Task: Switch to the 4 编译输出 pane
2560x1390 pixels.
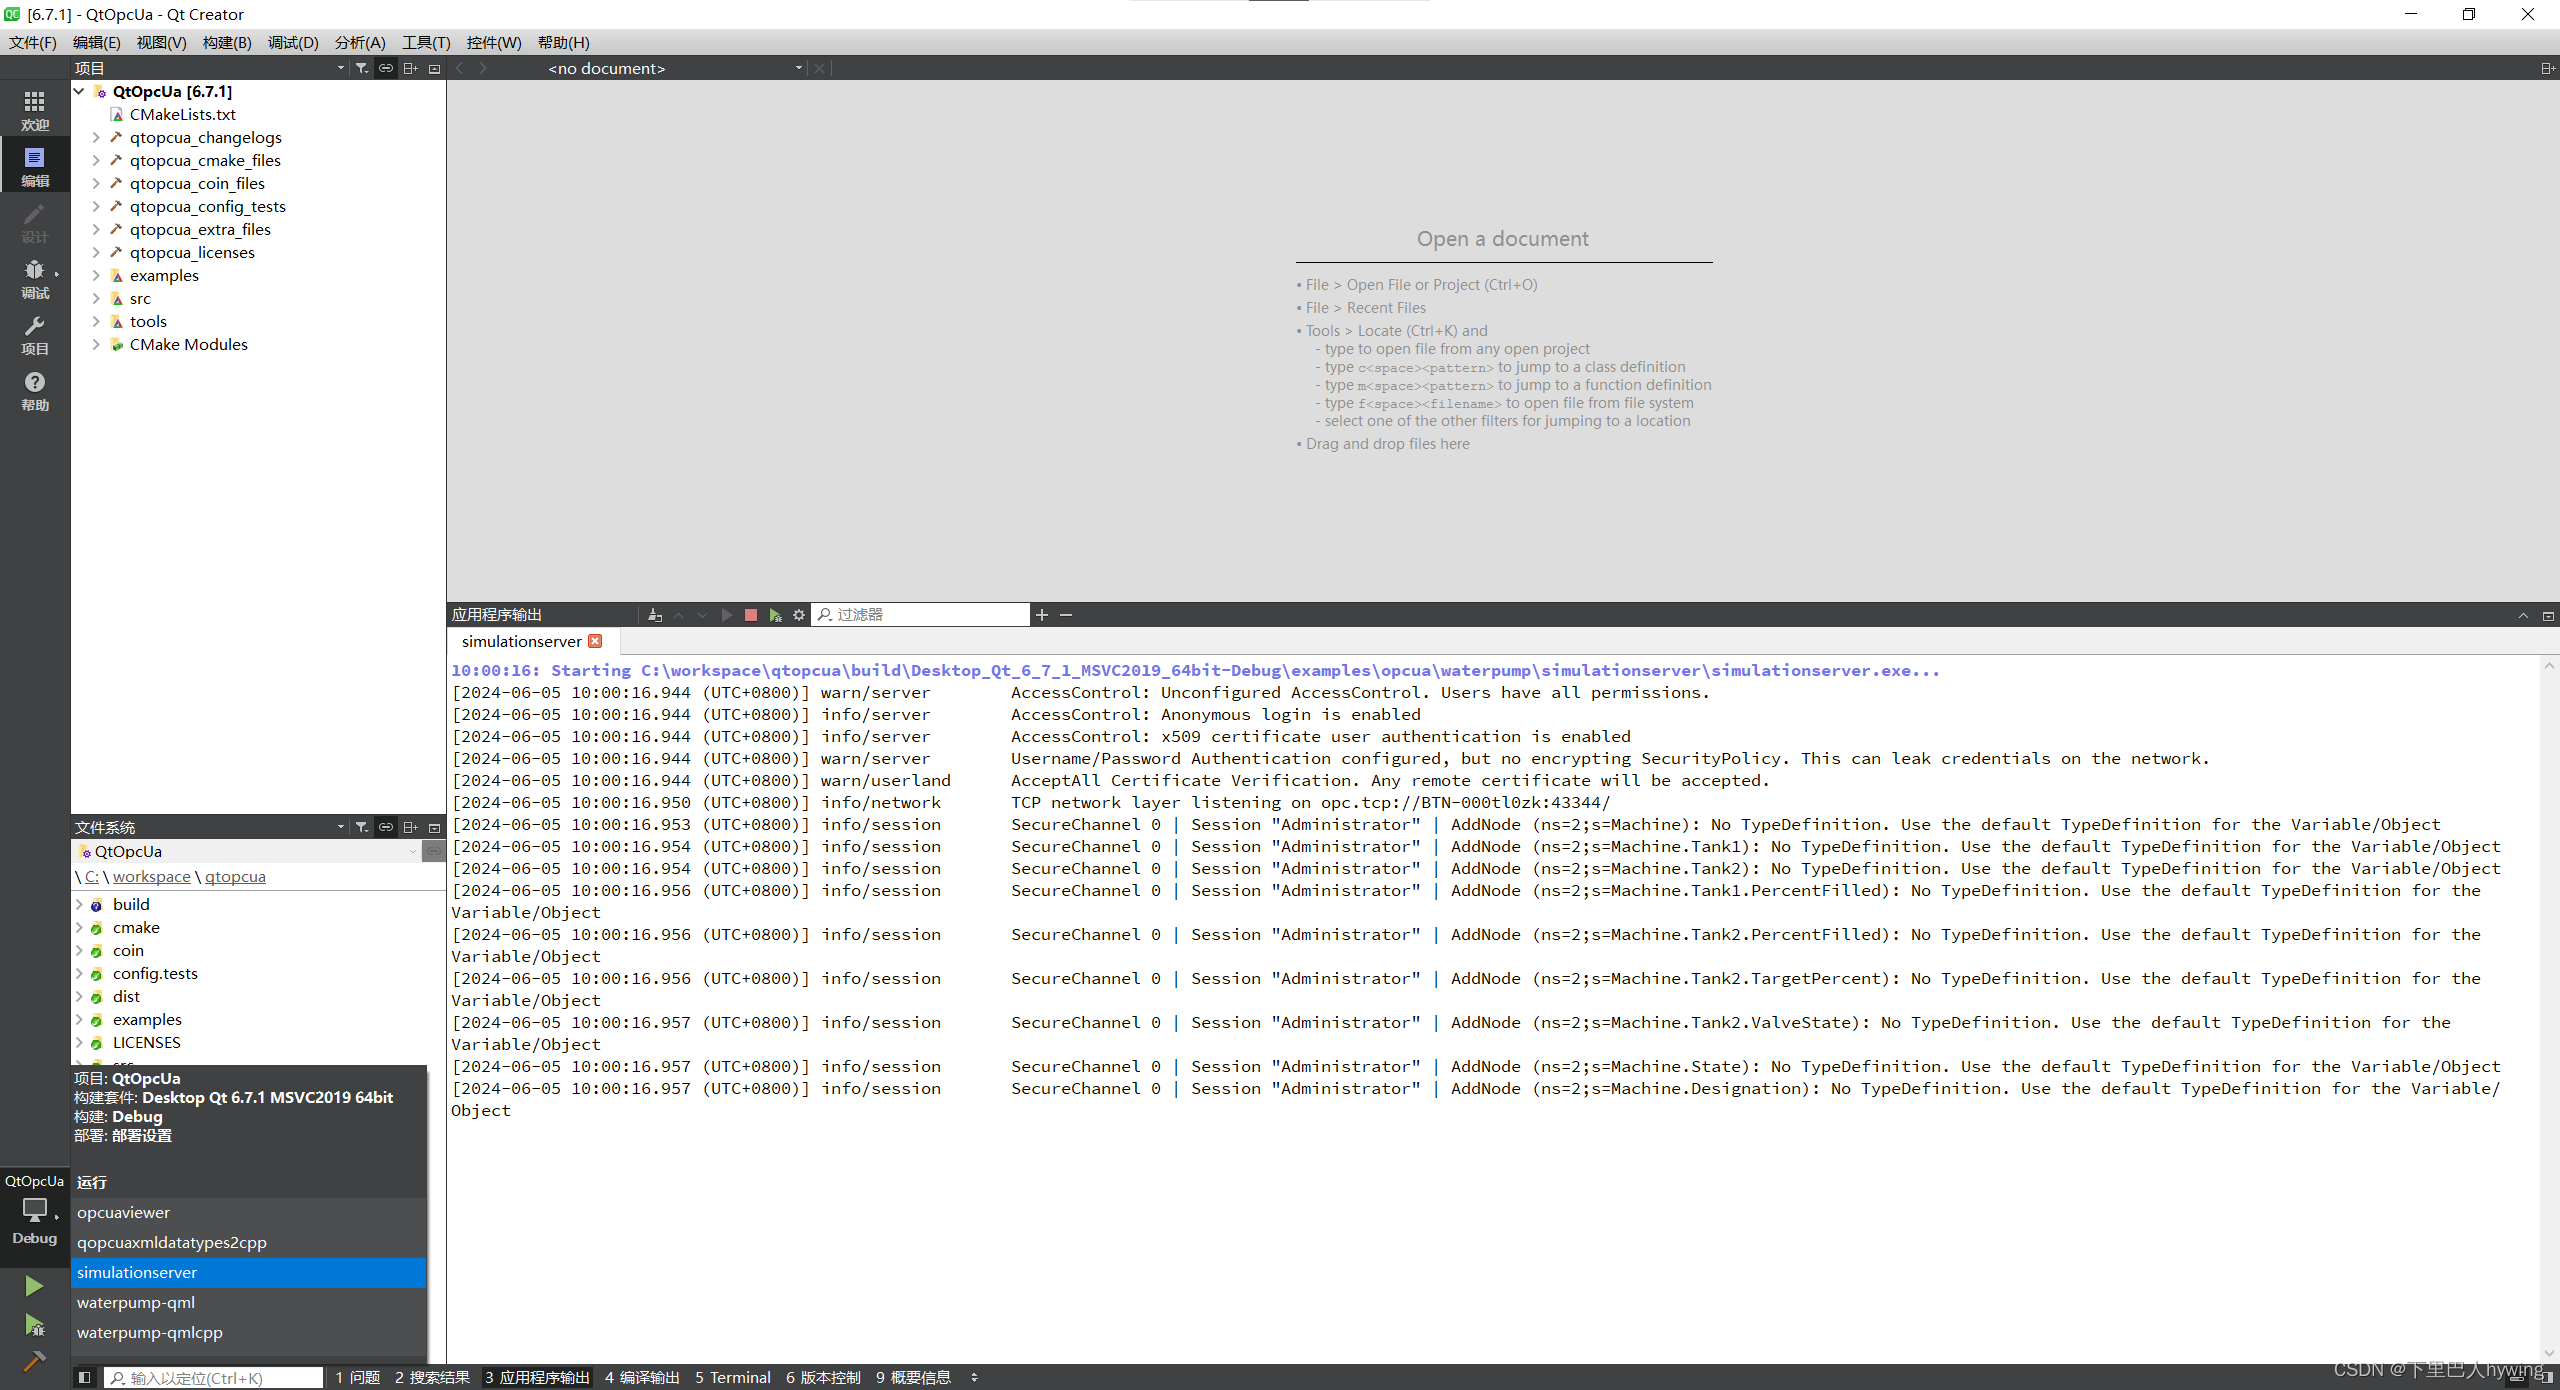Action: (641, 1377)
